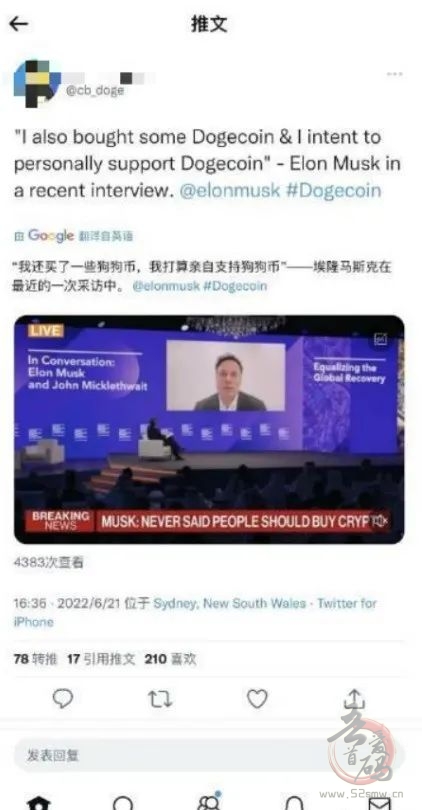Focus the 发表回复 reply input field

pos(209,756)
